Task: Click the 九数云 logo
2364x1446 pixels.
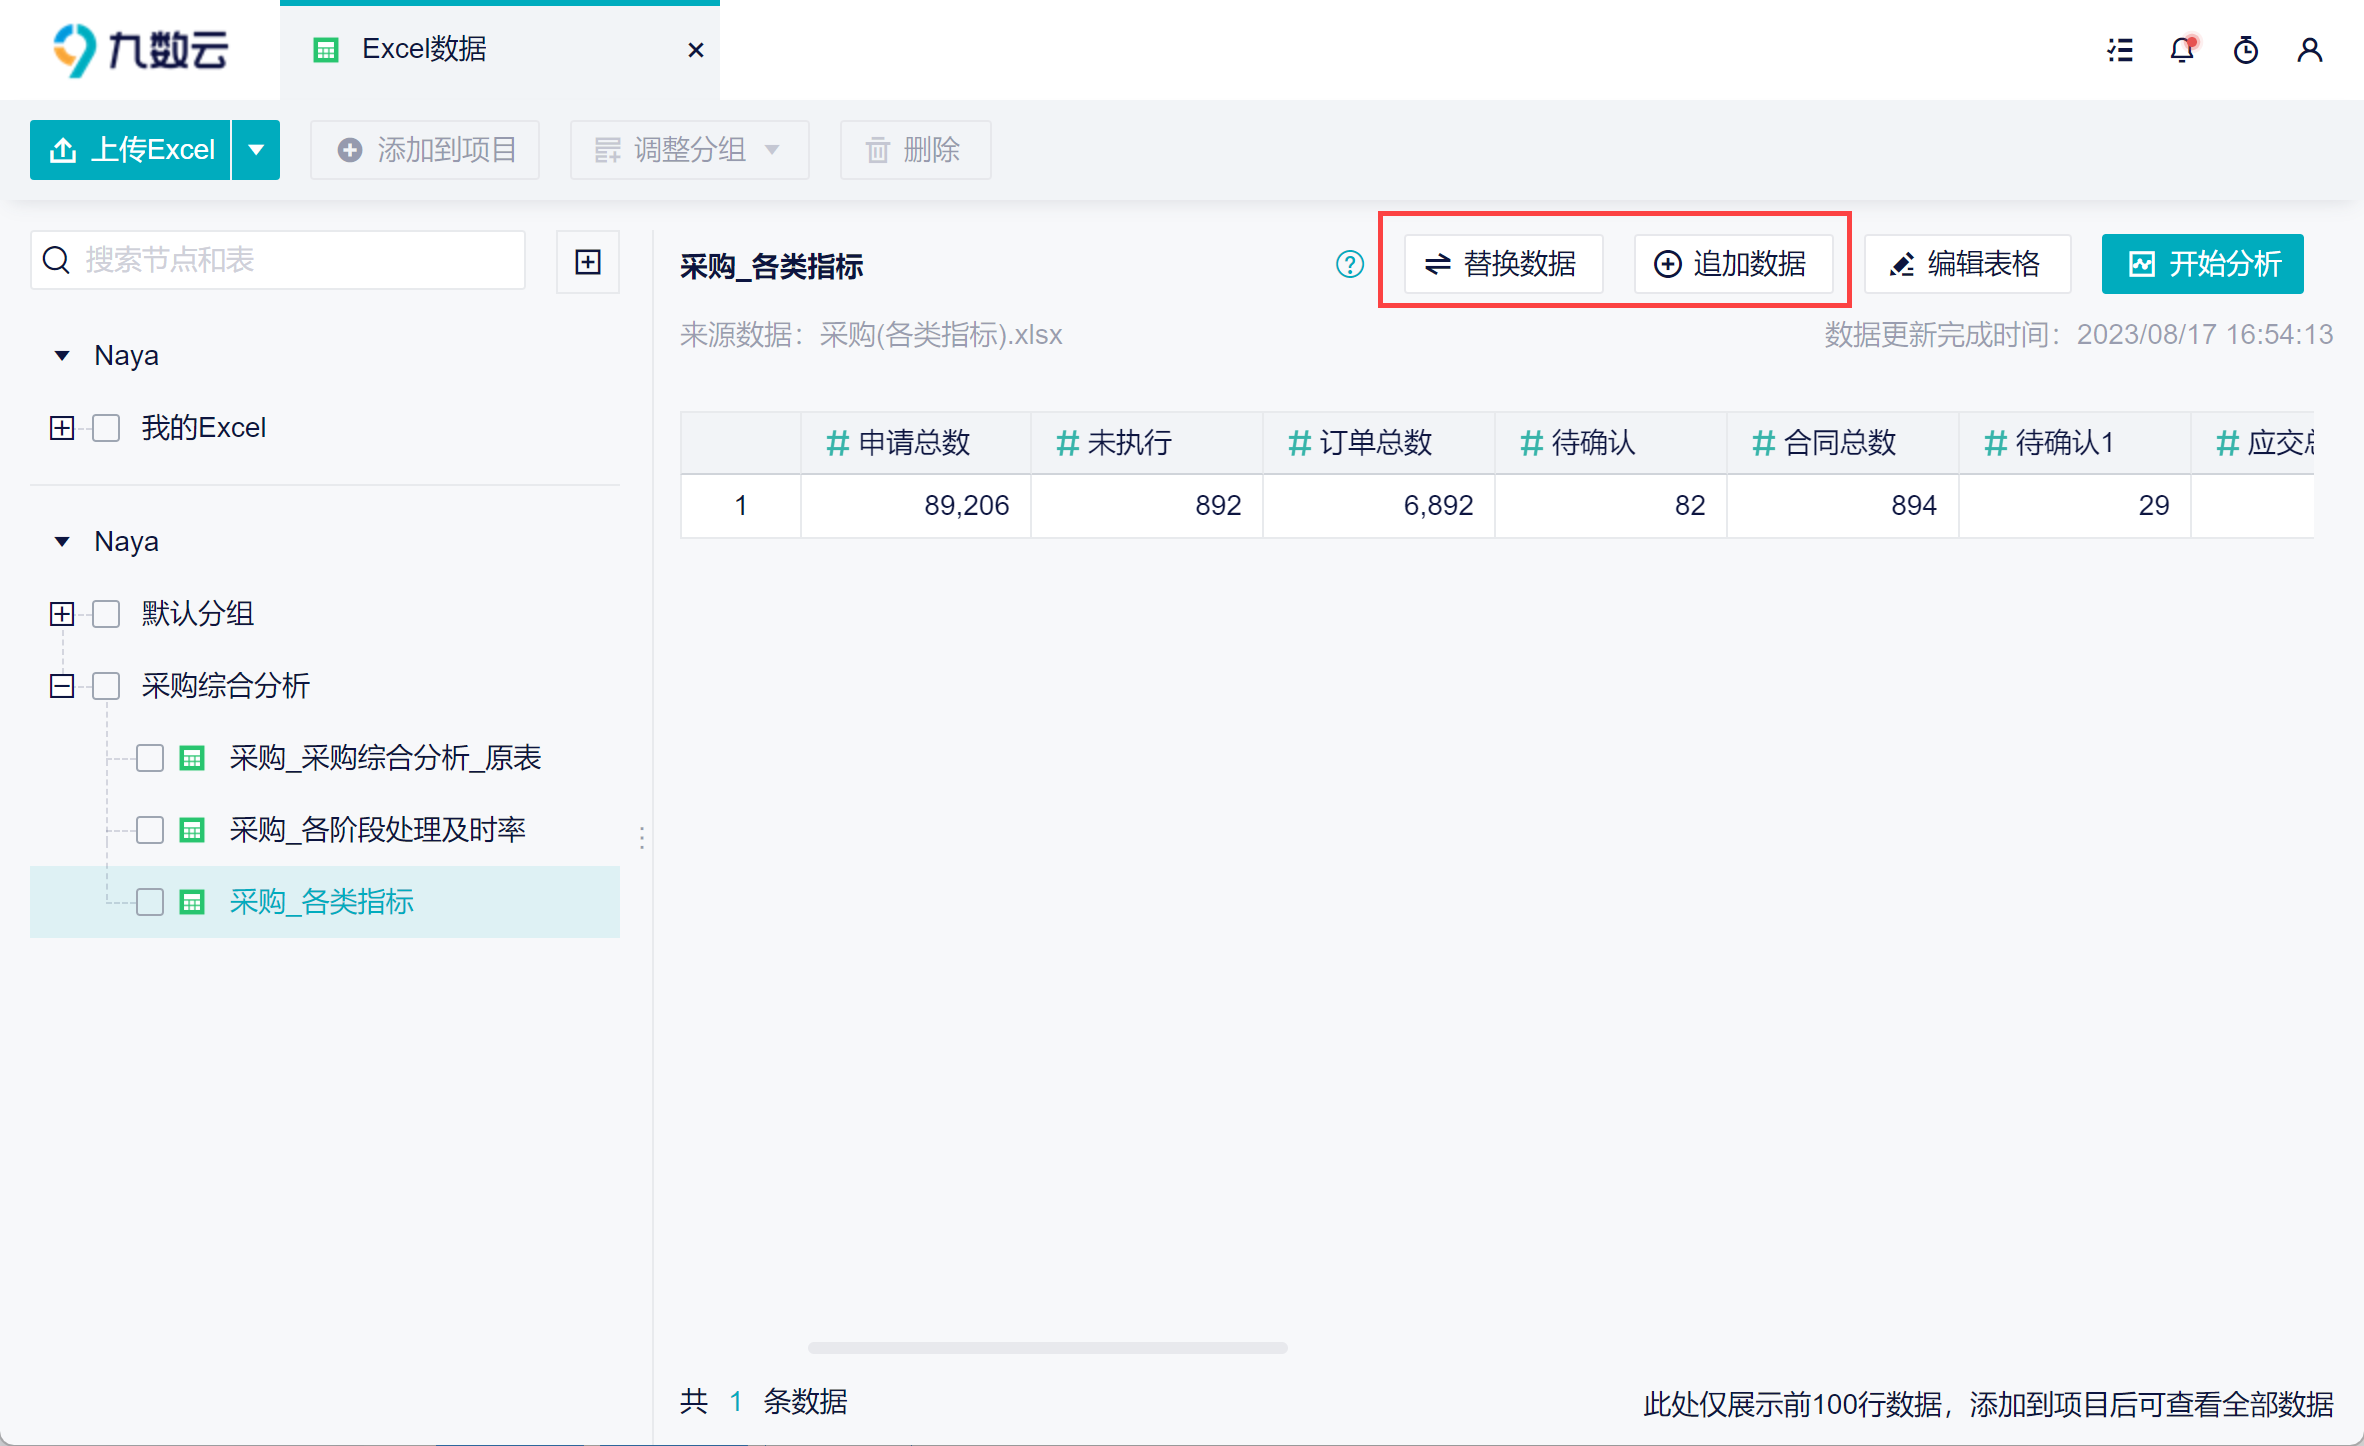Action: pos(140,50)
